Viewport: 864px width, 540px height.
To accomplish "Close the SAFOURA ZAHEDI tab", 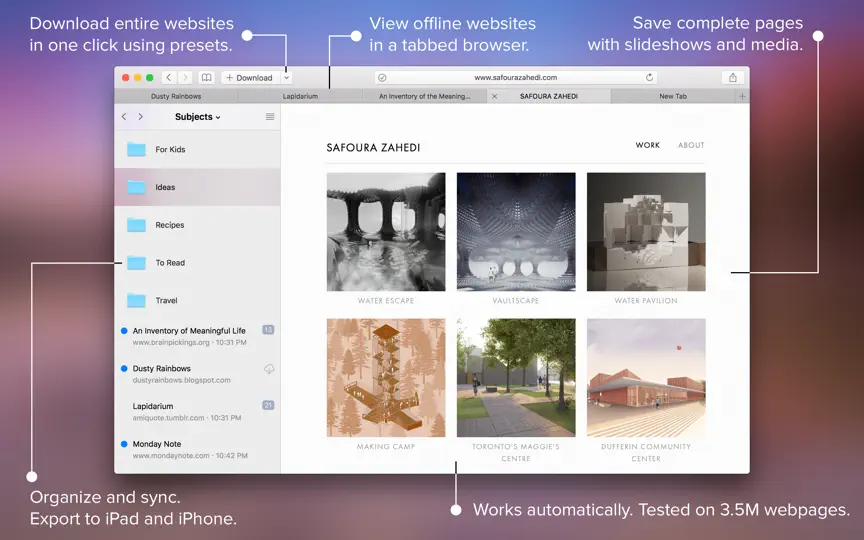I will [x=494, y=96].
